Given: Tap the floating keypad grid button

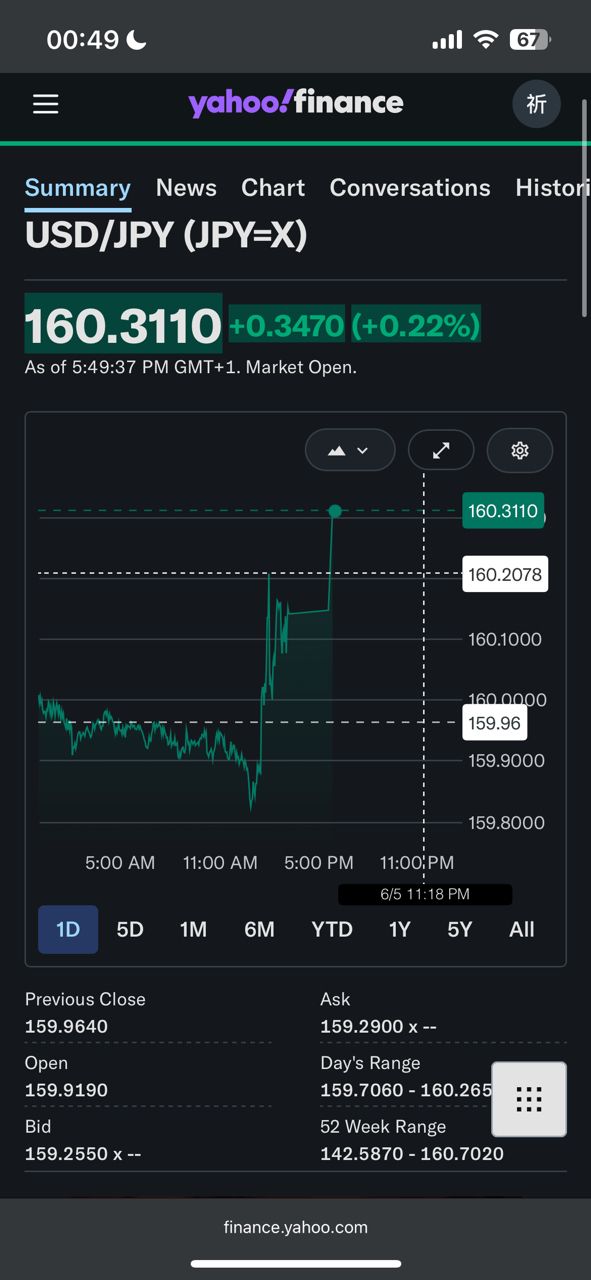Looking at the screenshot, I should (529, 1099).
